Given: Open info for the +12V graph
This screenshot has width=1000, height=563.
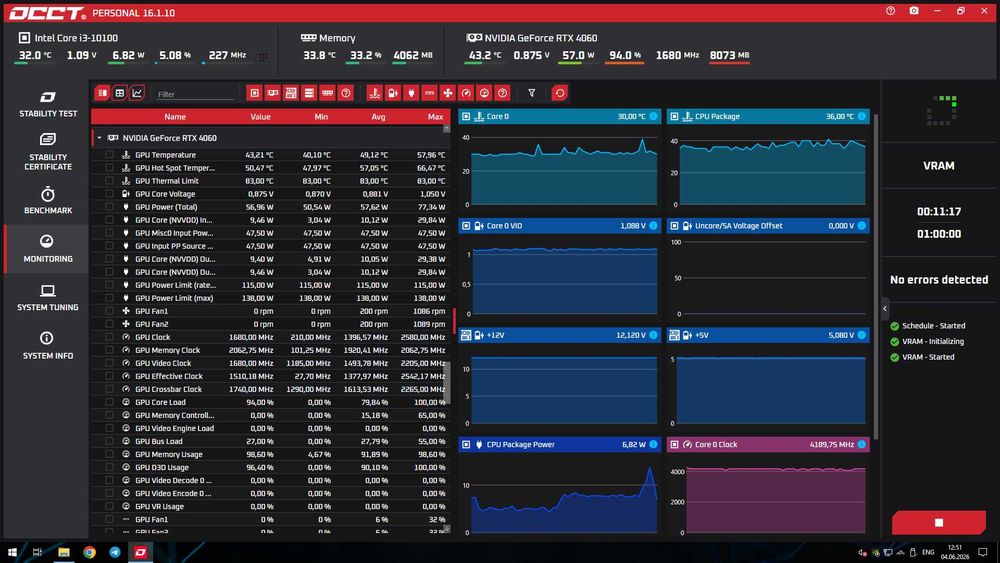Looking at the screenshot, I should (x=653, y=335).
